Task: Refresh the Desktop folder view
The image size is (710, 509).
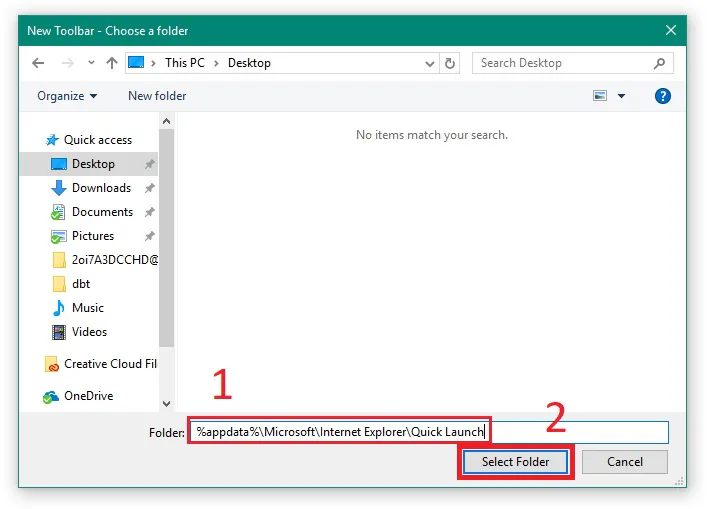Action: (x=450, y=63)
